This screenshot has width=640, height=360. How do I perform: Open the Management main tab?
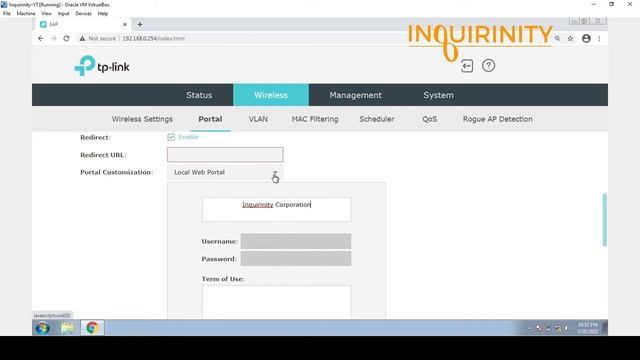click(356, 95)
